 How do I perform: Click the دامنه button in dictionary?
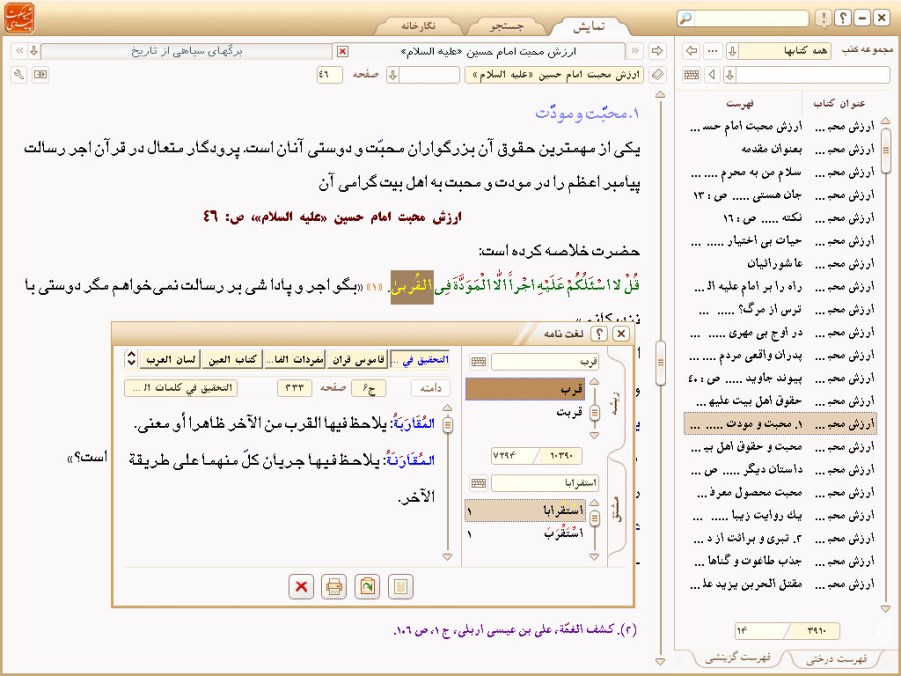tap(430, 388)
